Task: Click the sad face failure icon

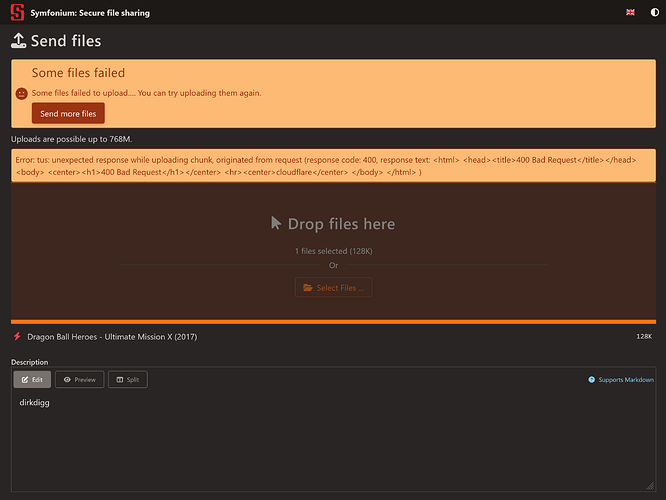Action: pyautogui.click(x=22, y=93)
